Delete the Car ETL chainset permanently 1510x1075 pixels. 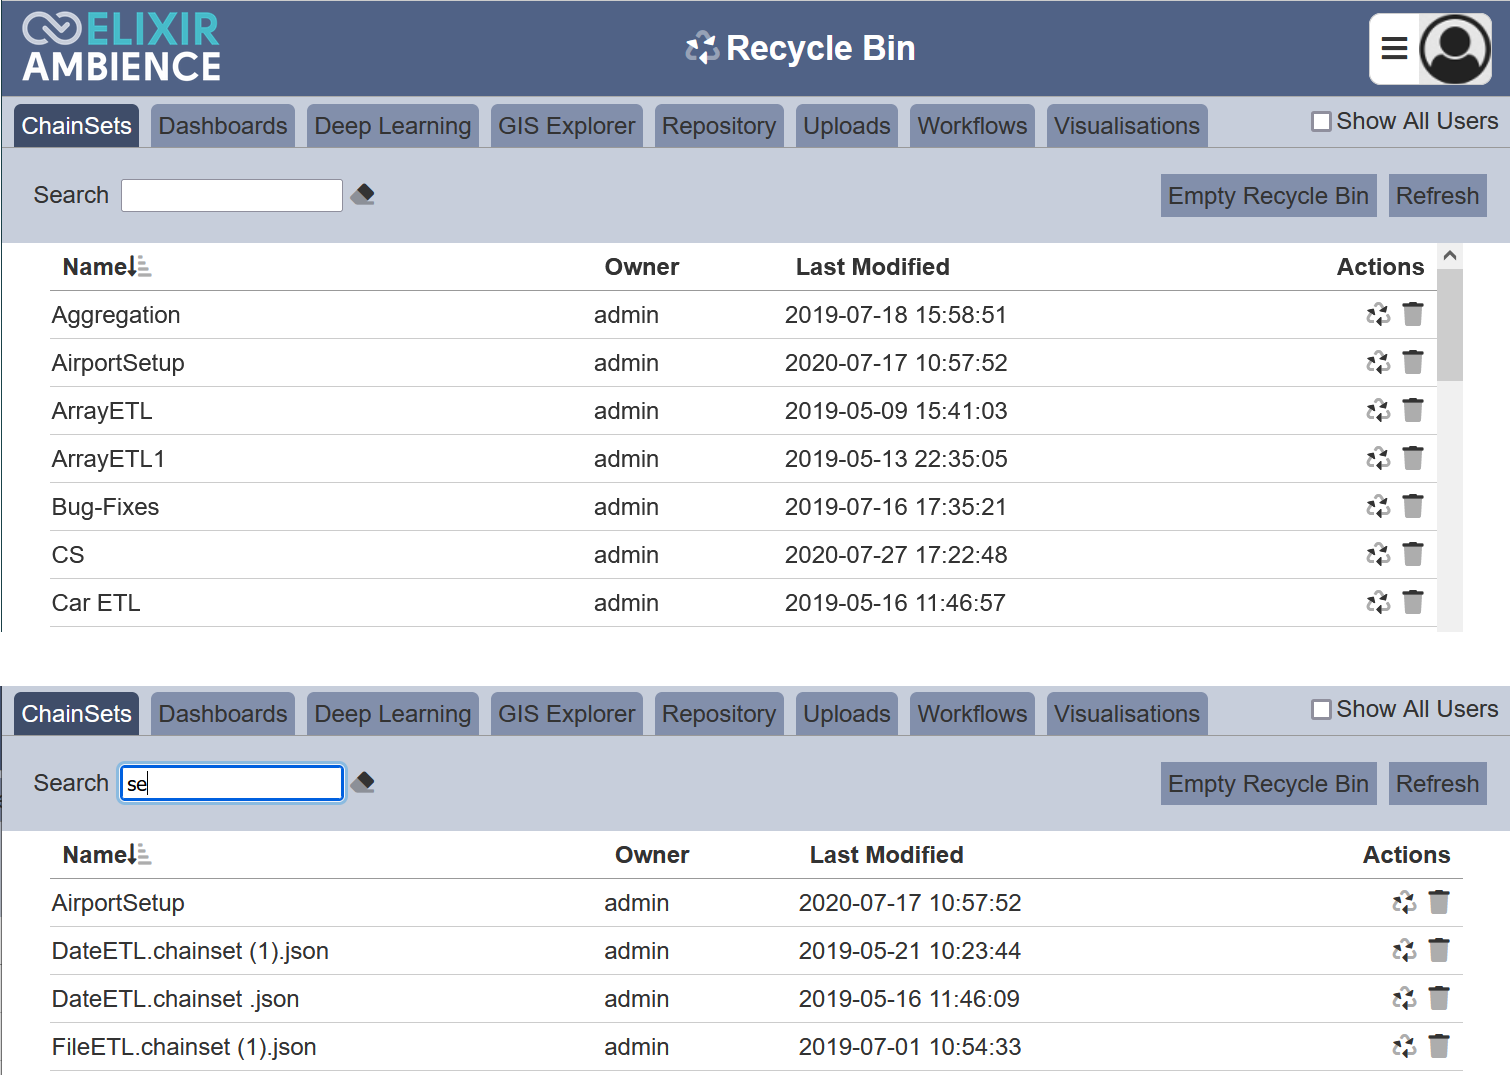coord(1413,602)
